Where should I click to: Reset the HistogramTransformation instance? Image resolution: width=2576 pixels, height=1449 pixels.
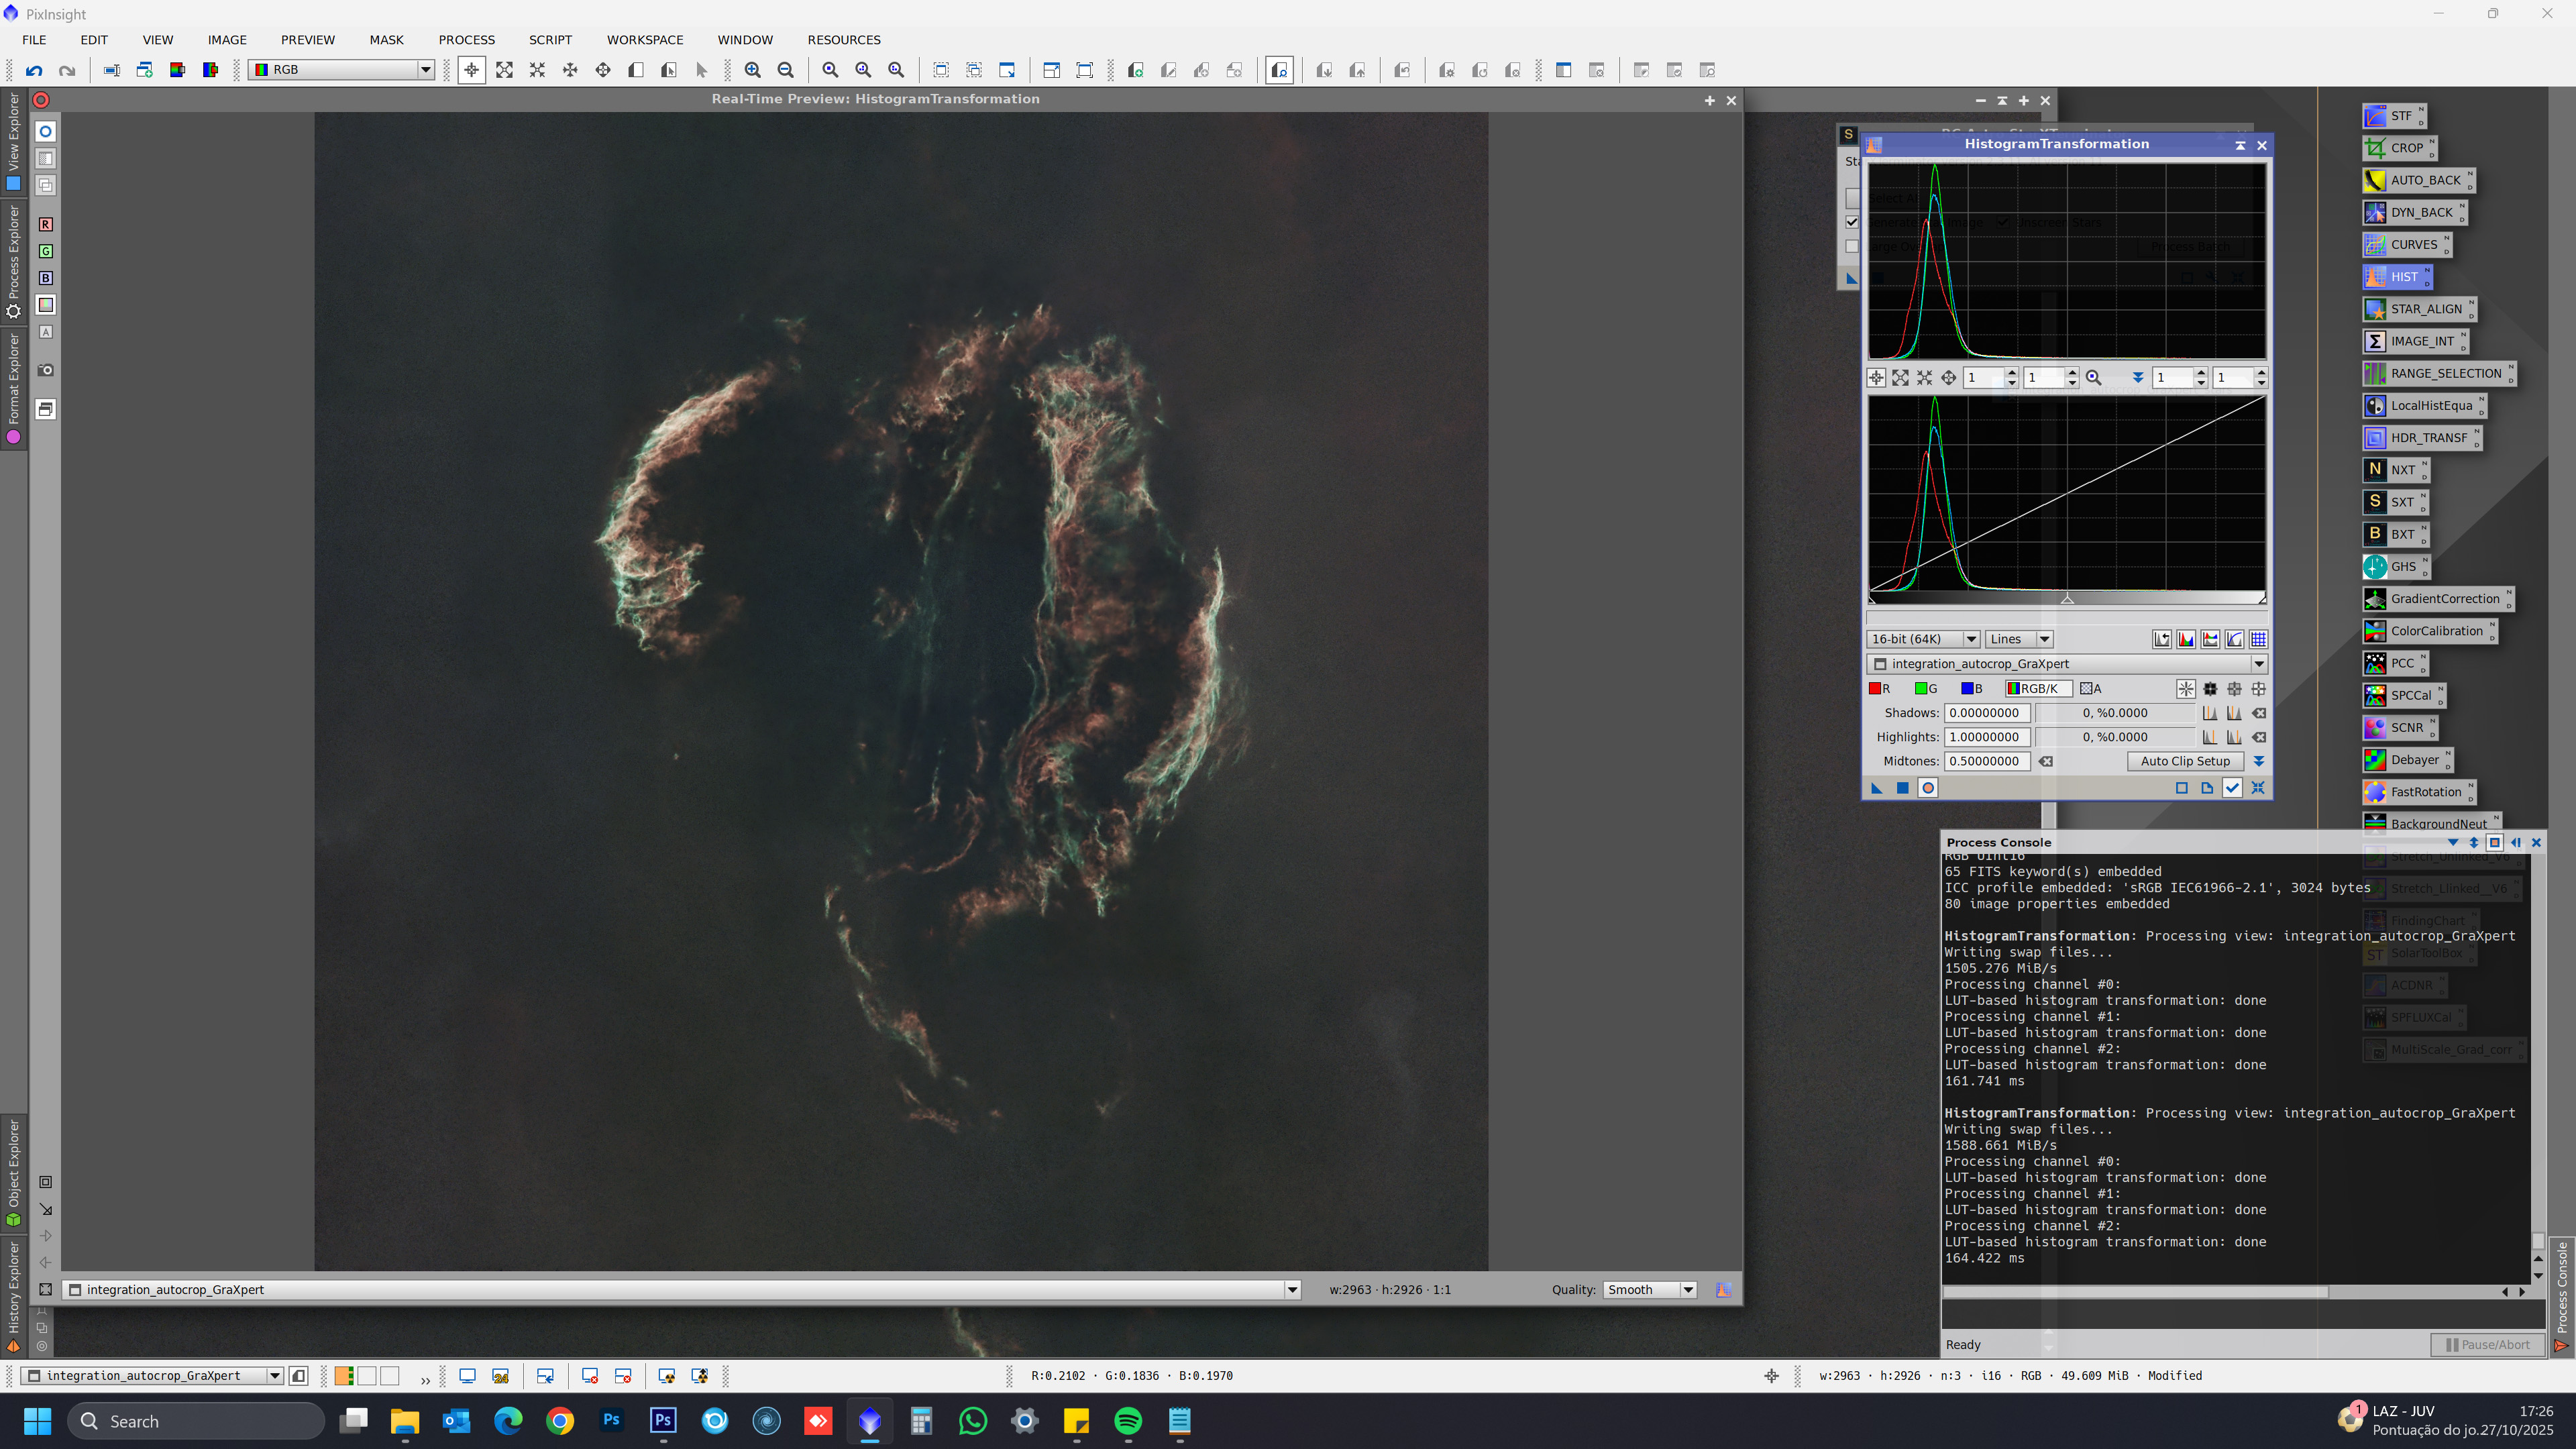(2258, 788)
